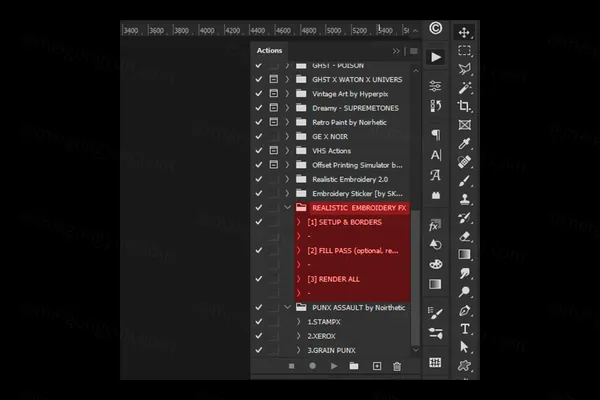Create a new action set folder icon
600x400 pixels.
click(x=354, y=367)
